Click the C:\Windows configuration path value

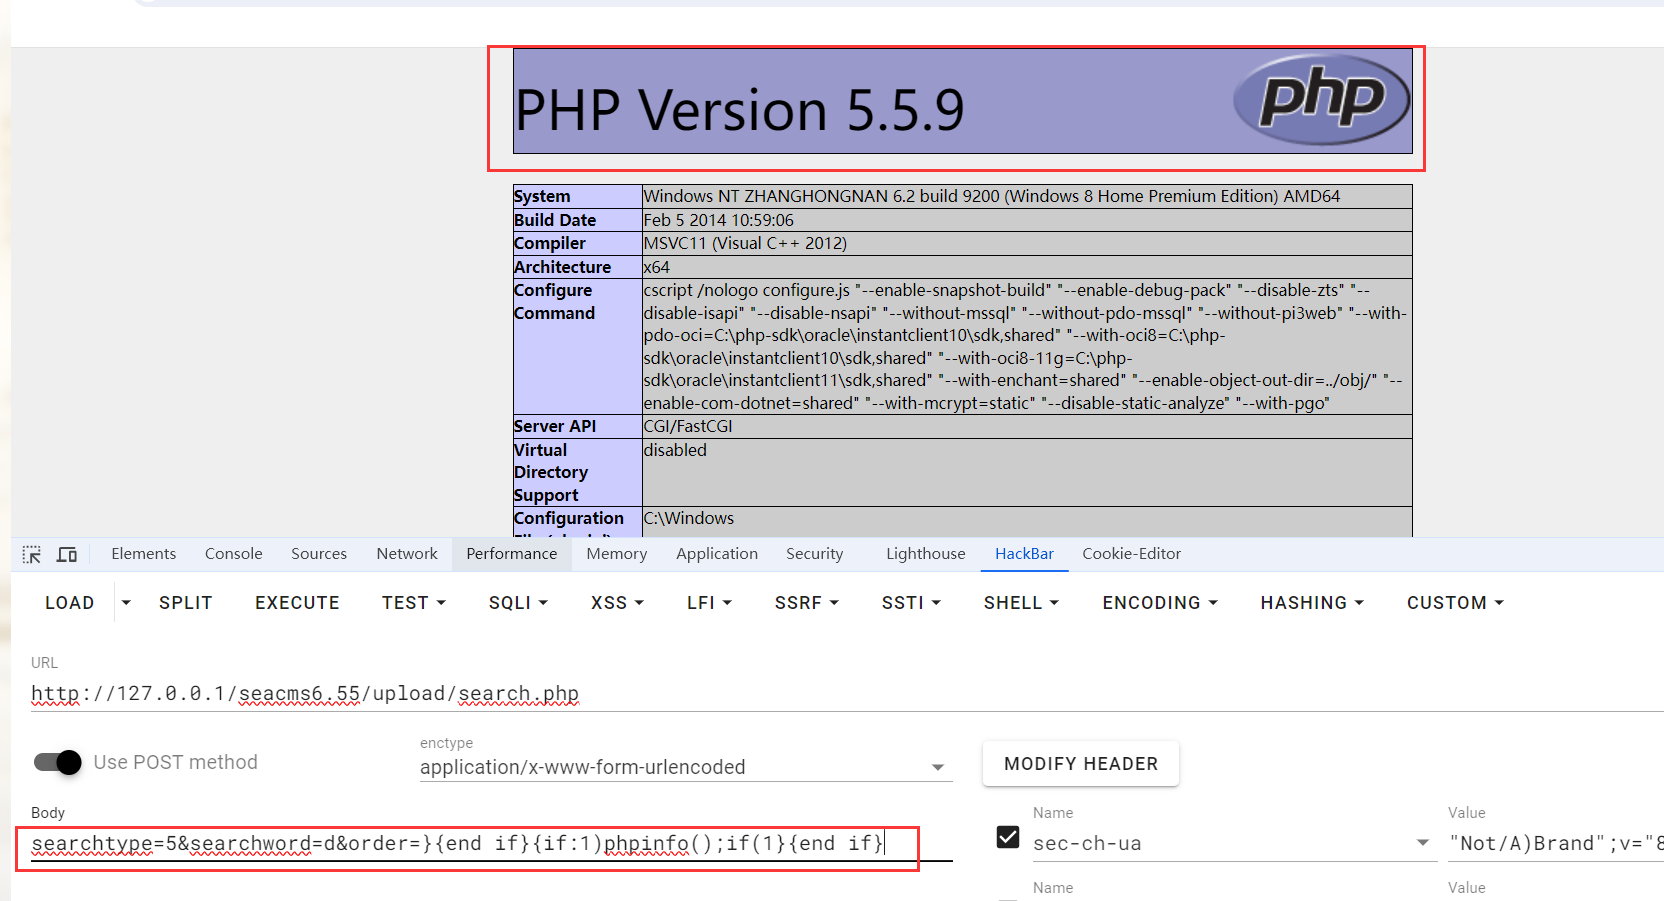click(x=688, y=518)
